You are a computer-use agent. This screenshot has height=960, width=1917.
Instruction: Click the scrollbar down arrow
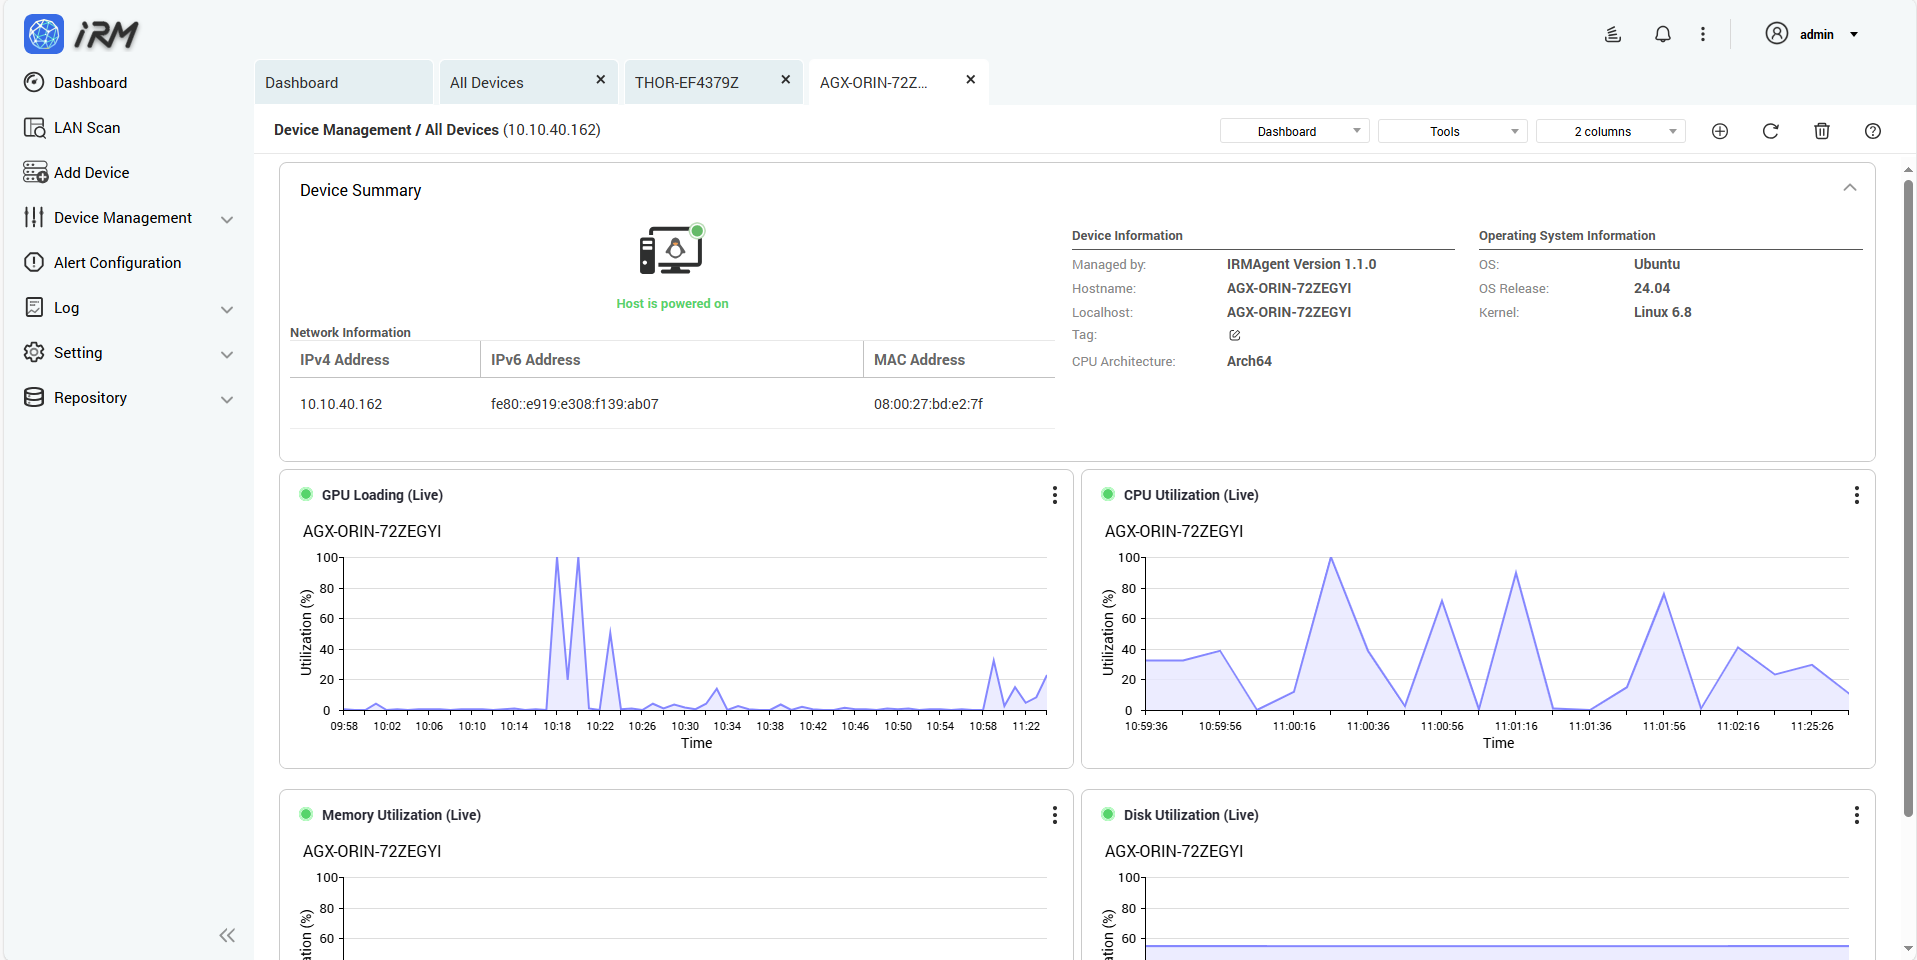pos(1908,948)
